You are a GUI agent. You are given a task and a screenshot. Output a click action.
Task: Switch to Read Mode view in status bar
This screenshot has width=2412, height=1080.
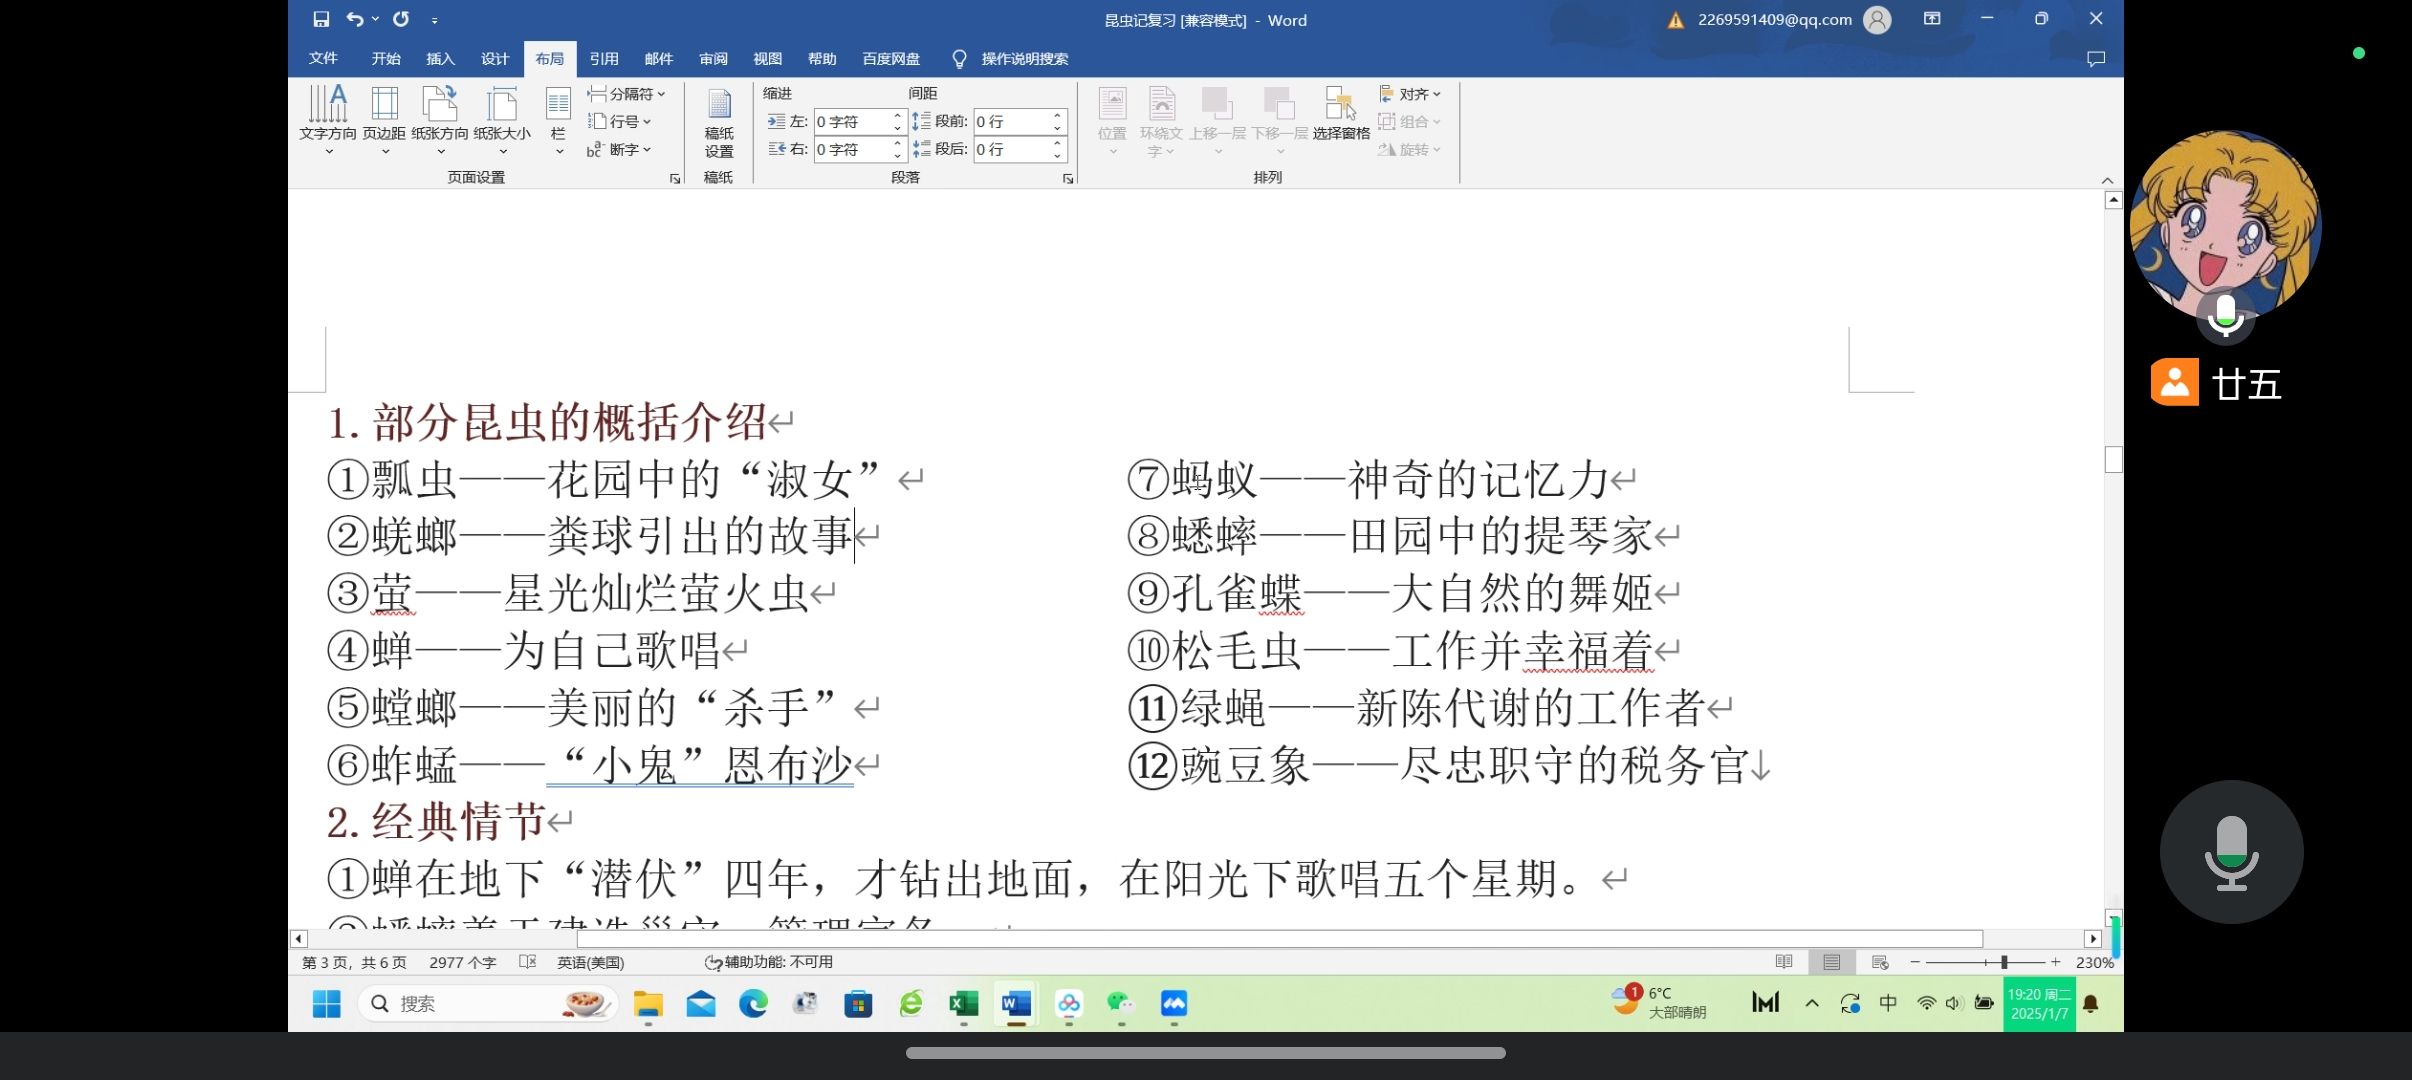(x=1783, y=962)
